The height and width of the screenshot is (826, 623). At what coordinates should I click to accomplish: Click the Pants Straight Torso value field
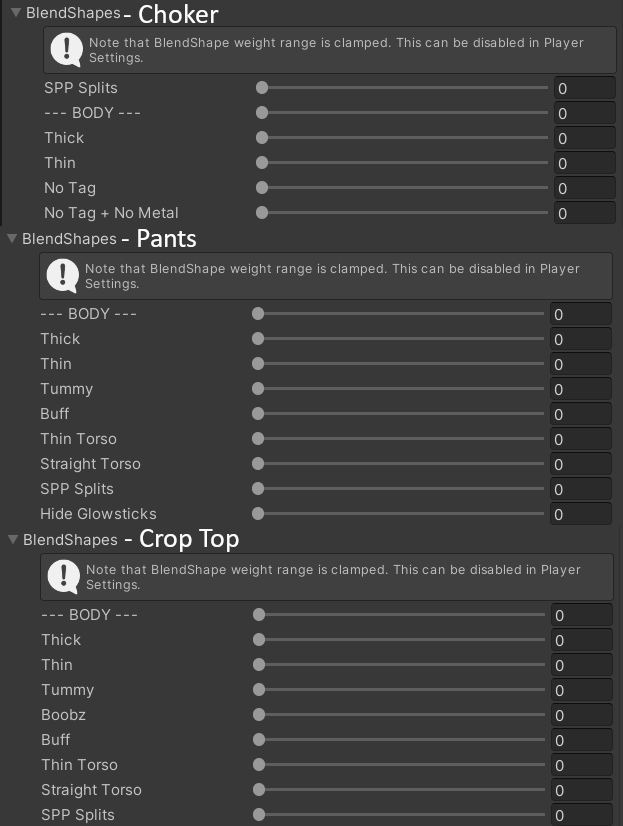pyautogui.click(x=580, y=464)
